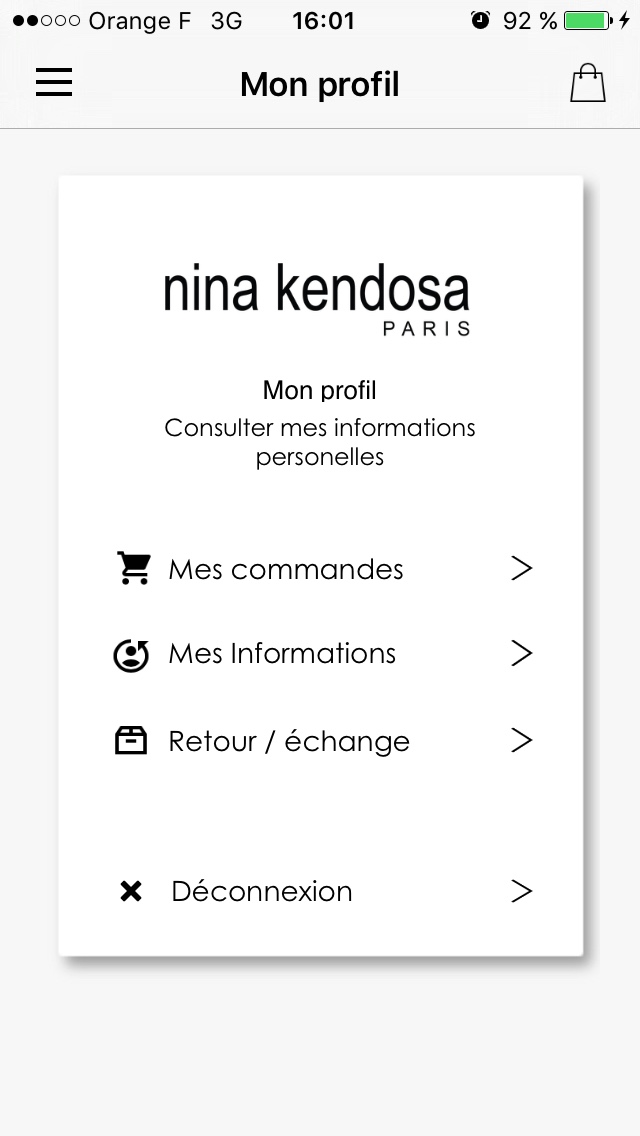Log out via Déconnexion
640x1136 pixels.
click(x=262, y=891)
